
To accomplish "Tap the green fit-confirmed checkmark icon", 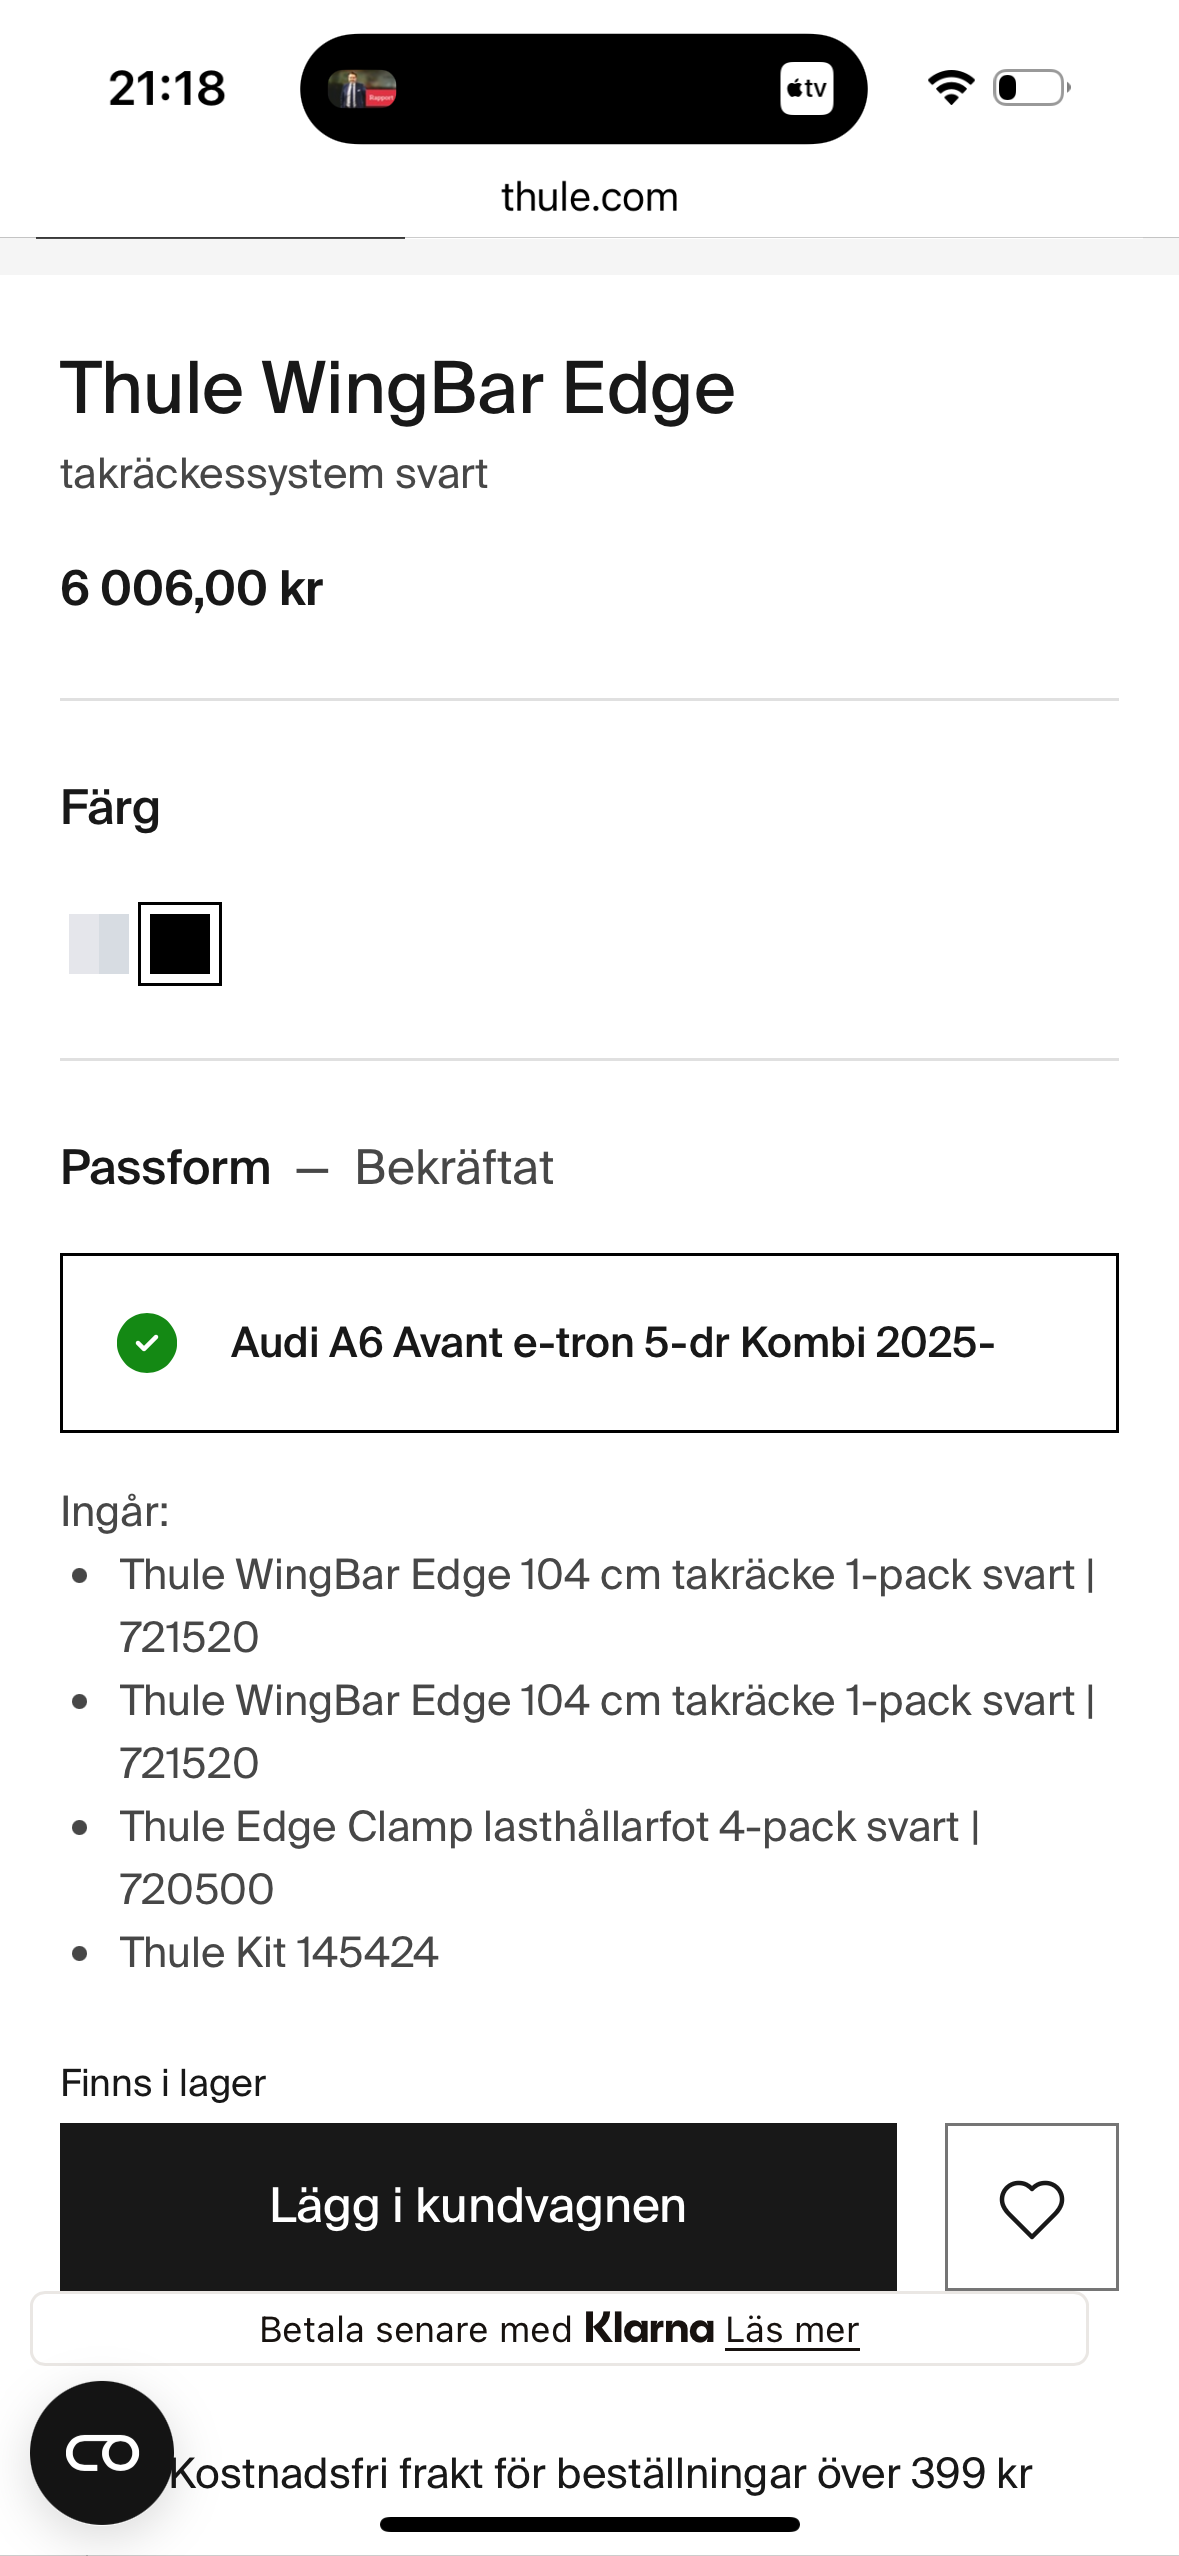I will [147, 1343].
